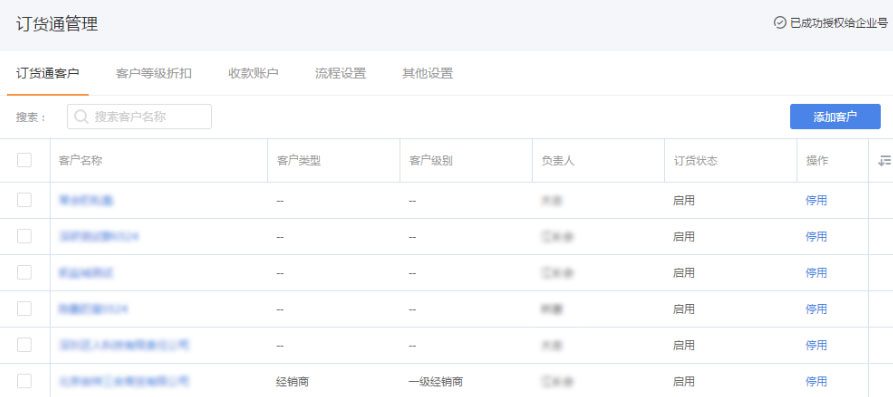Click the 经销商 customer type cell
Screen dimensions: 893x397
pos(293,382)
